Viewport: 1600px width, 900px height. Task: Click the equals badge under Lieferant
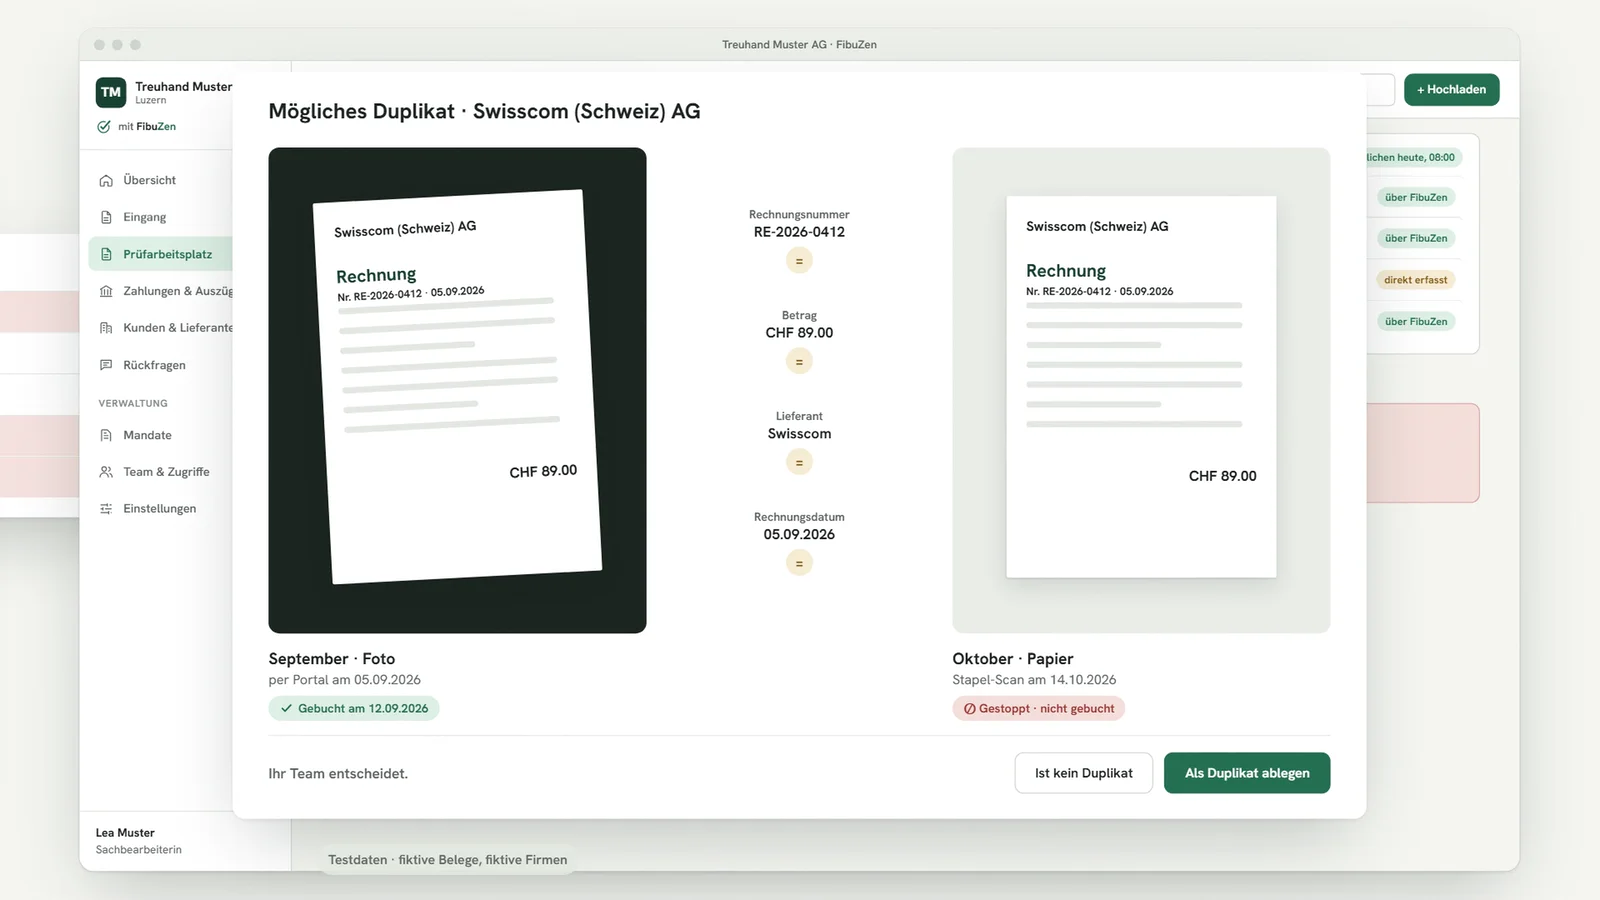pyautogui.click(x=799, y=463)
